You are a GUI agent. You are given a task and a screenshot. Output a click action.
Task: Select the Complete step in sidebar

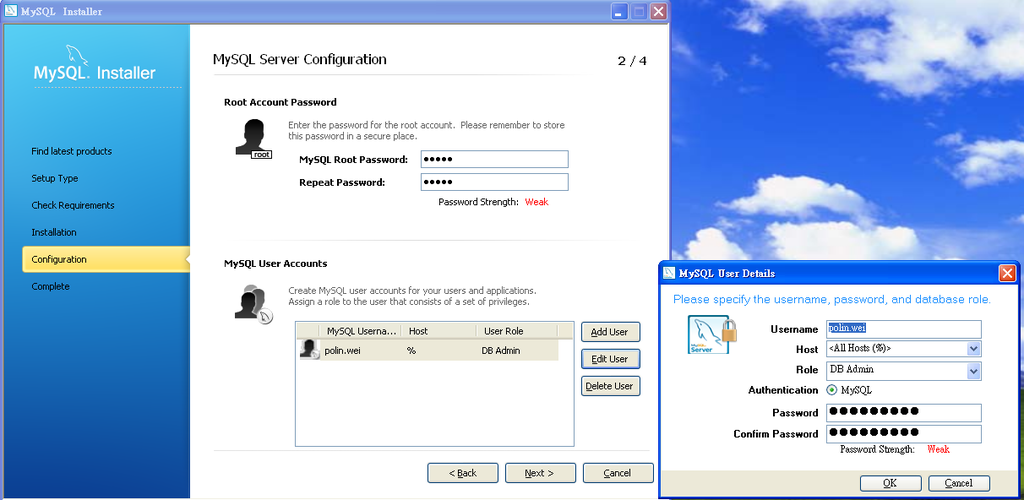50,287
